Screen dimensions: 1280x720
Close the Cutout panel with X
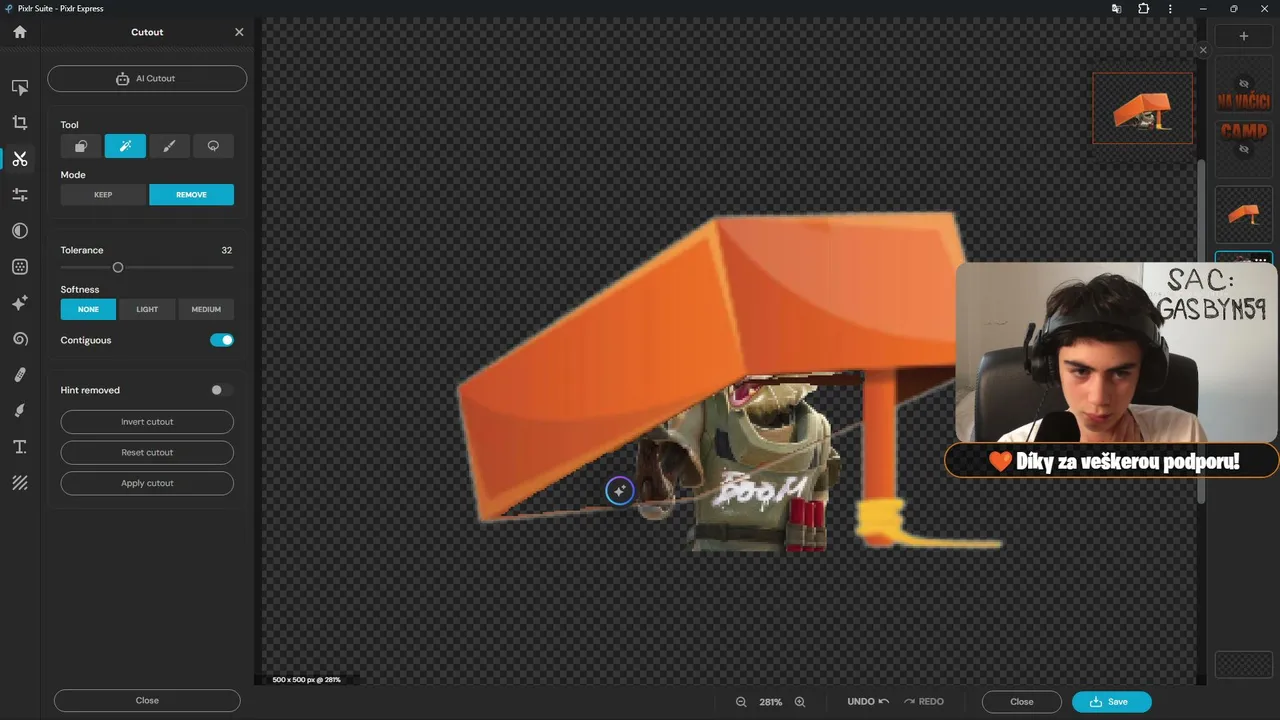[239, 32]
